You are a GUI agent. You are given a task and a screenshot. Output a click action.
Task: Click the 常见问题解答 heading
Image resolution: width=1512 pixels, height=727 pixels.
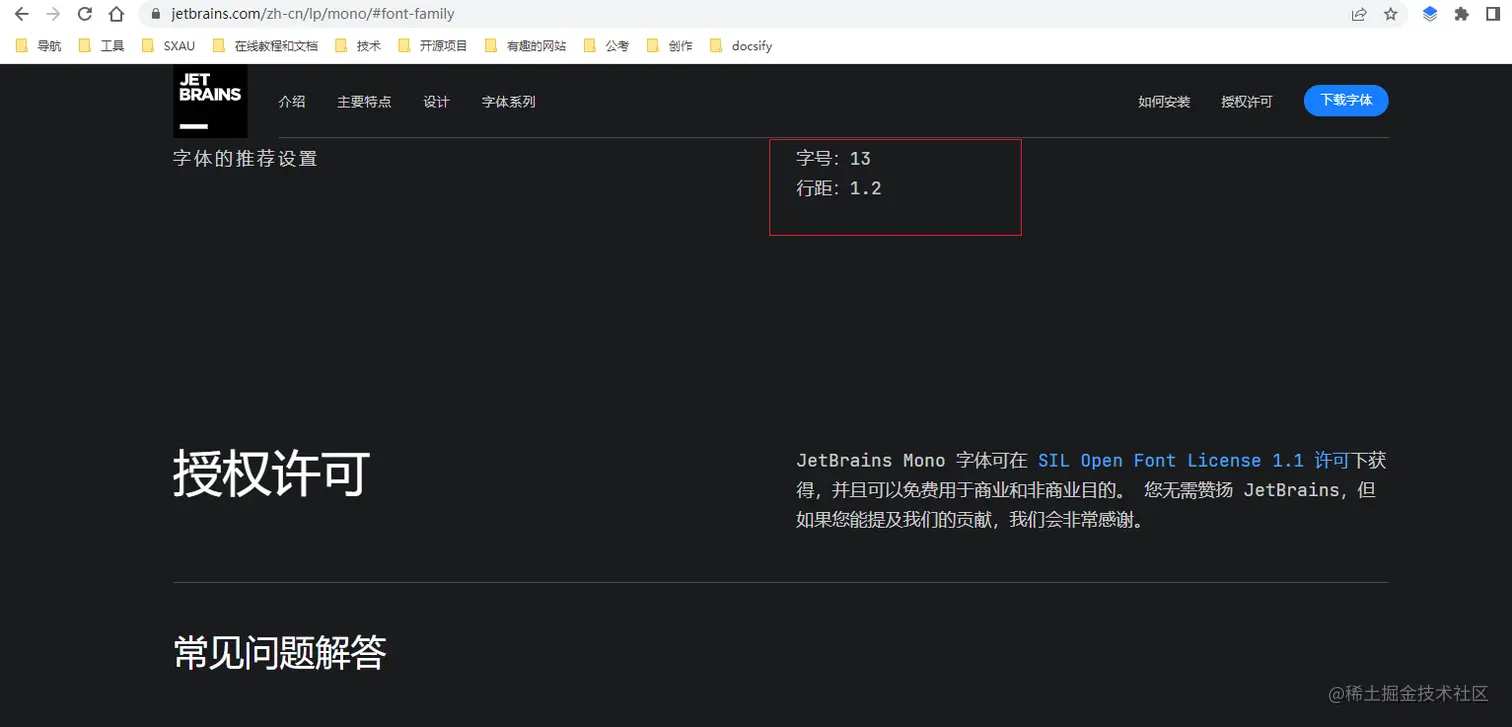tap(280, 652)
